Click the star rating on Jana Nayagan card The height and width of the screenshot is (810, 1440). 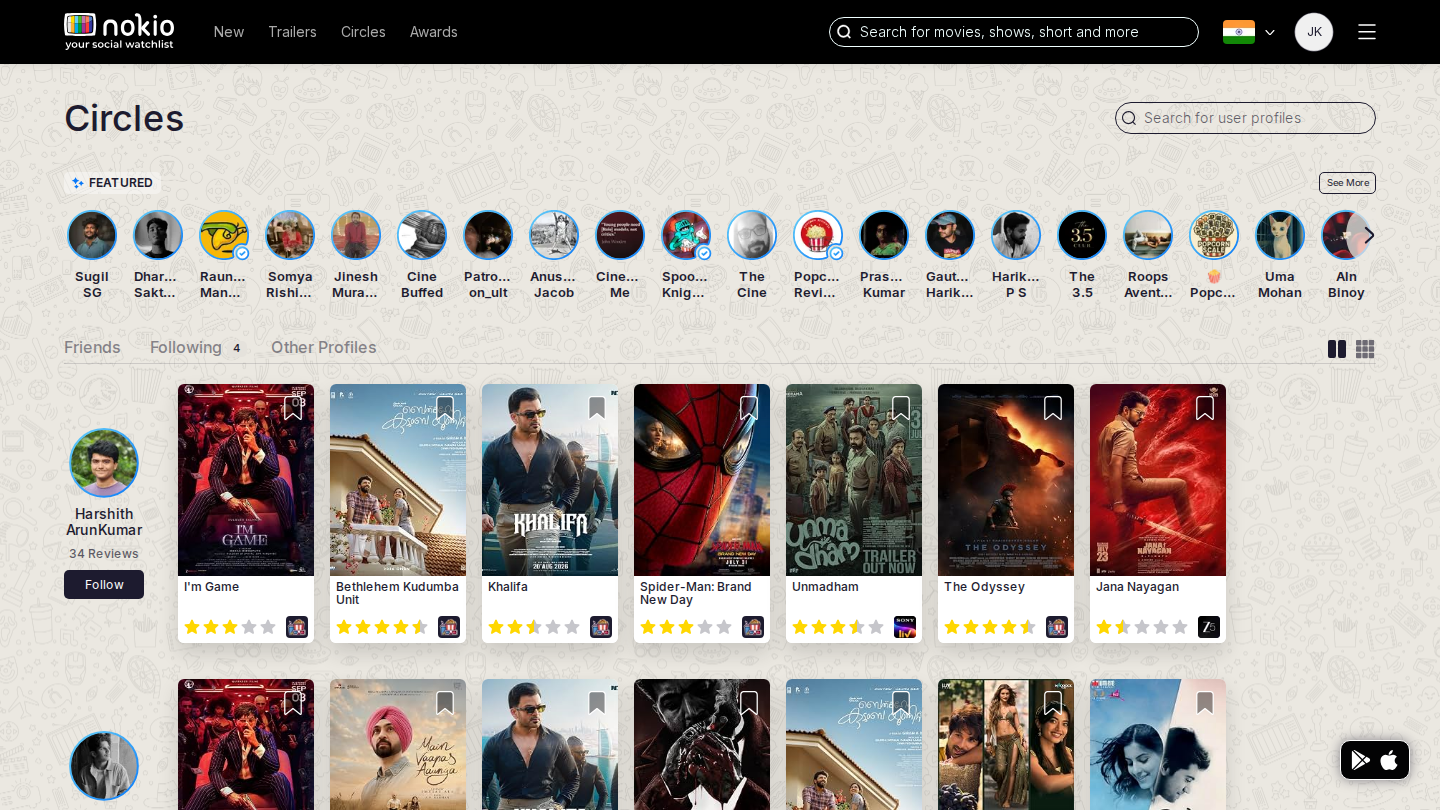1142,627
